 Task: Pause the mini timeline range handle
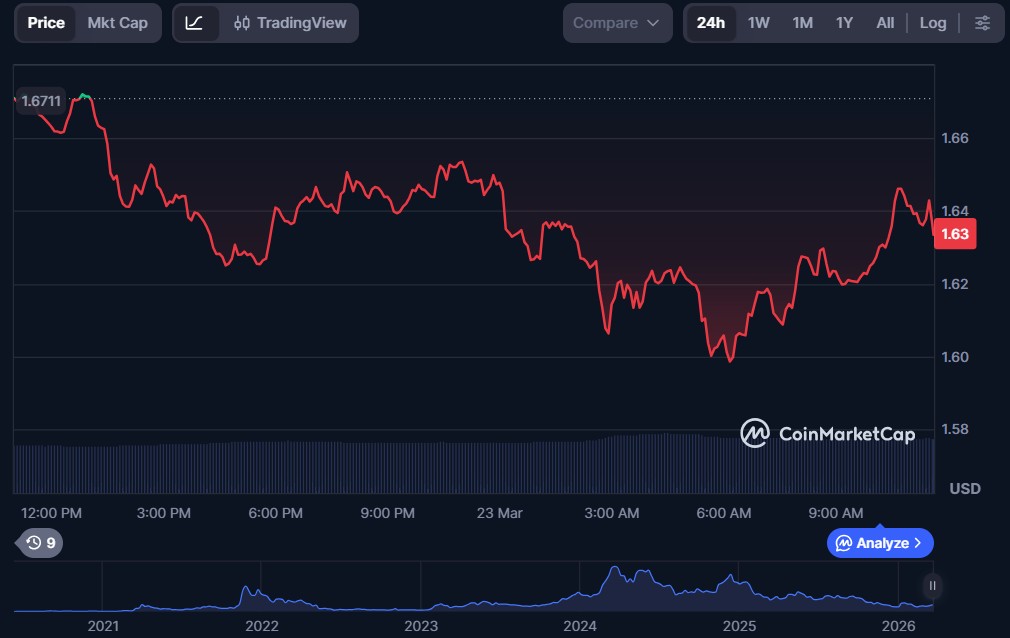tap(932, 586)
